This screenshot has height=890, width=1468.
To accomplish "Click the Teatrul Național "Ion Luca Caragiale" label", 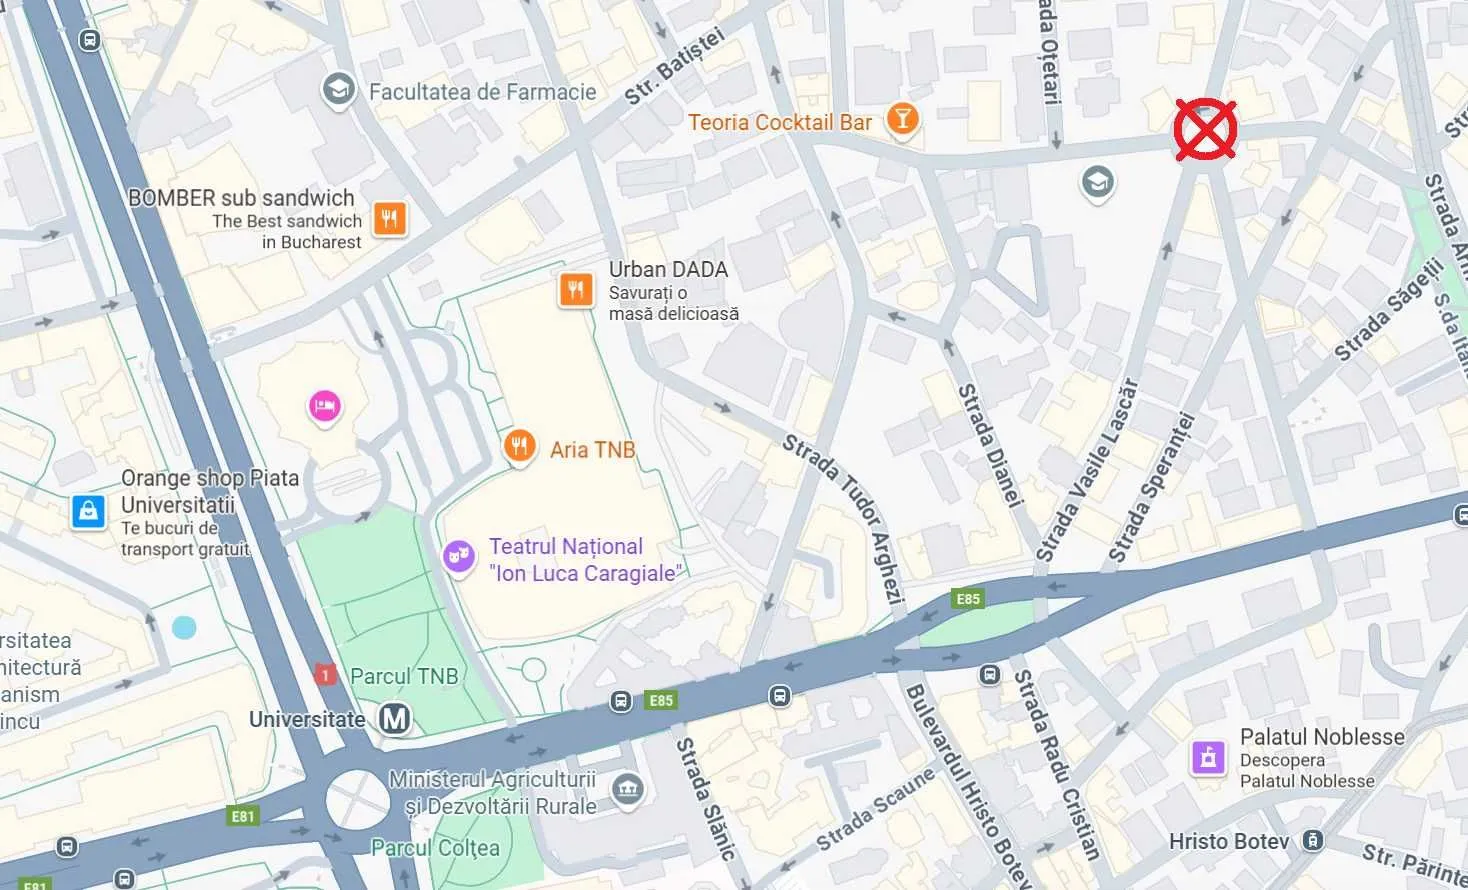I will pos(585,560).
